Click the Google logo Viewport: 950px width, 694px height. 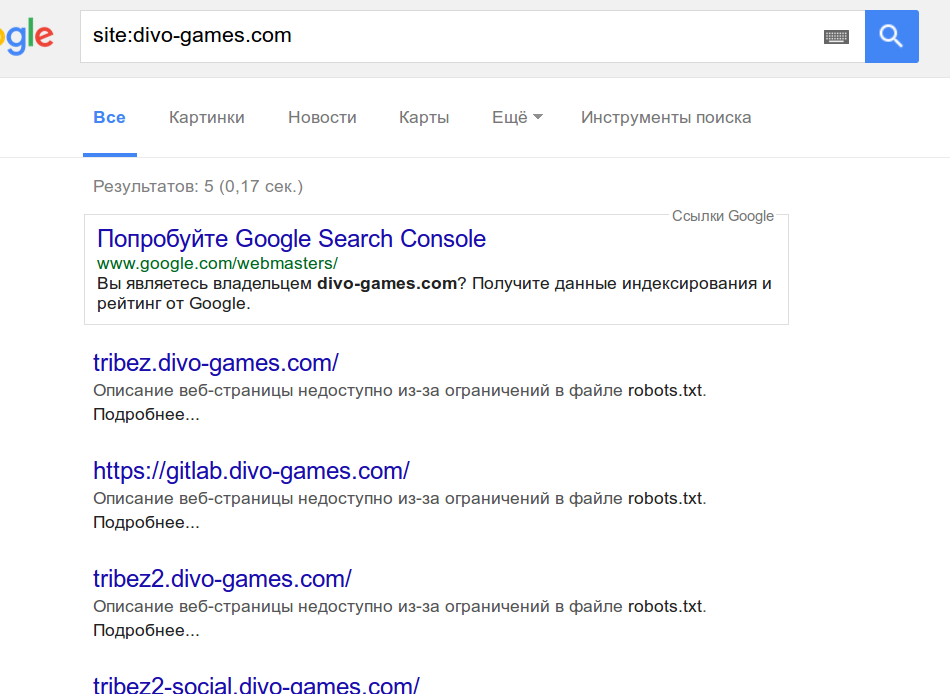pos(27,36)
